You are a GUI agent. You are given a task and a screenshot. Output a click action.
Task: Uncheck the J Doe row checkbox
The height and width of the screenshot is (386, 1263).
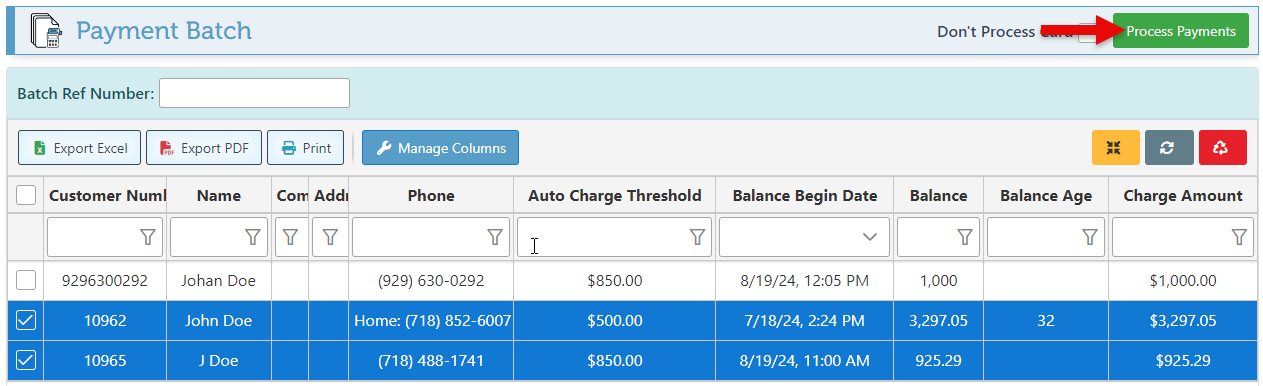coord(27,360)
